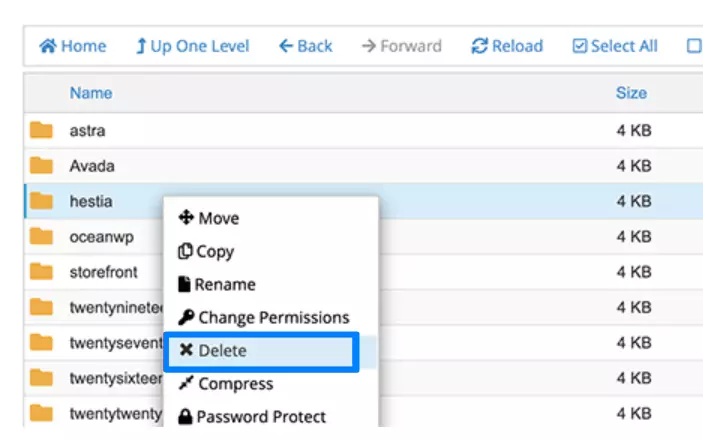Screen dimensions: 703x440
Task: Reload the file list
Action: tap(507, 47)
